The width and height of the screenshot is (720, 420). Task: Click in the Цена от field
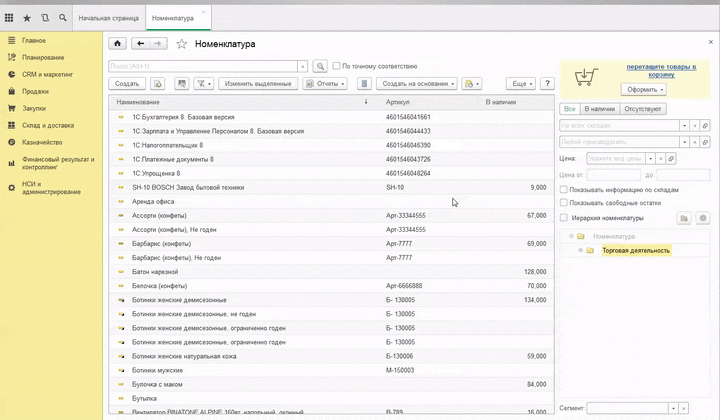tap(613, 175)
